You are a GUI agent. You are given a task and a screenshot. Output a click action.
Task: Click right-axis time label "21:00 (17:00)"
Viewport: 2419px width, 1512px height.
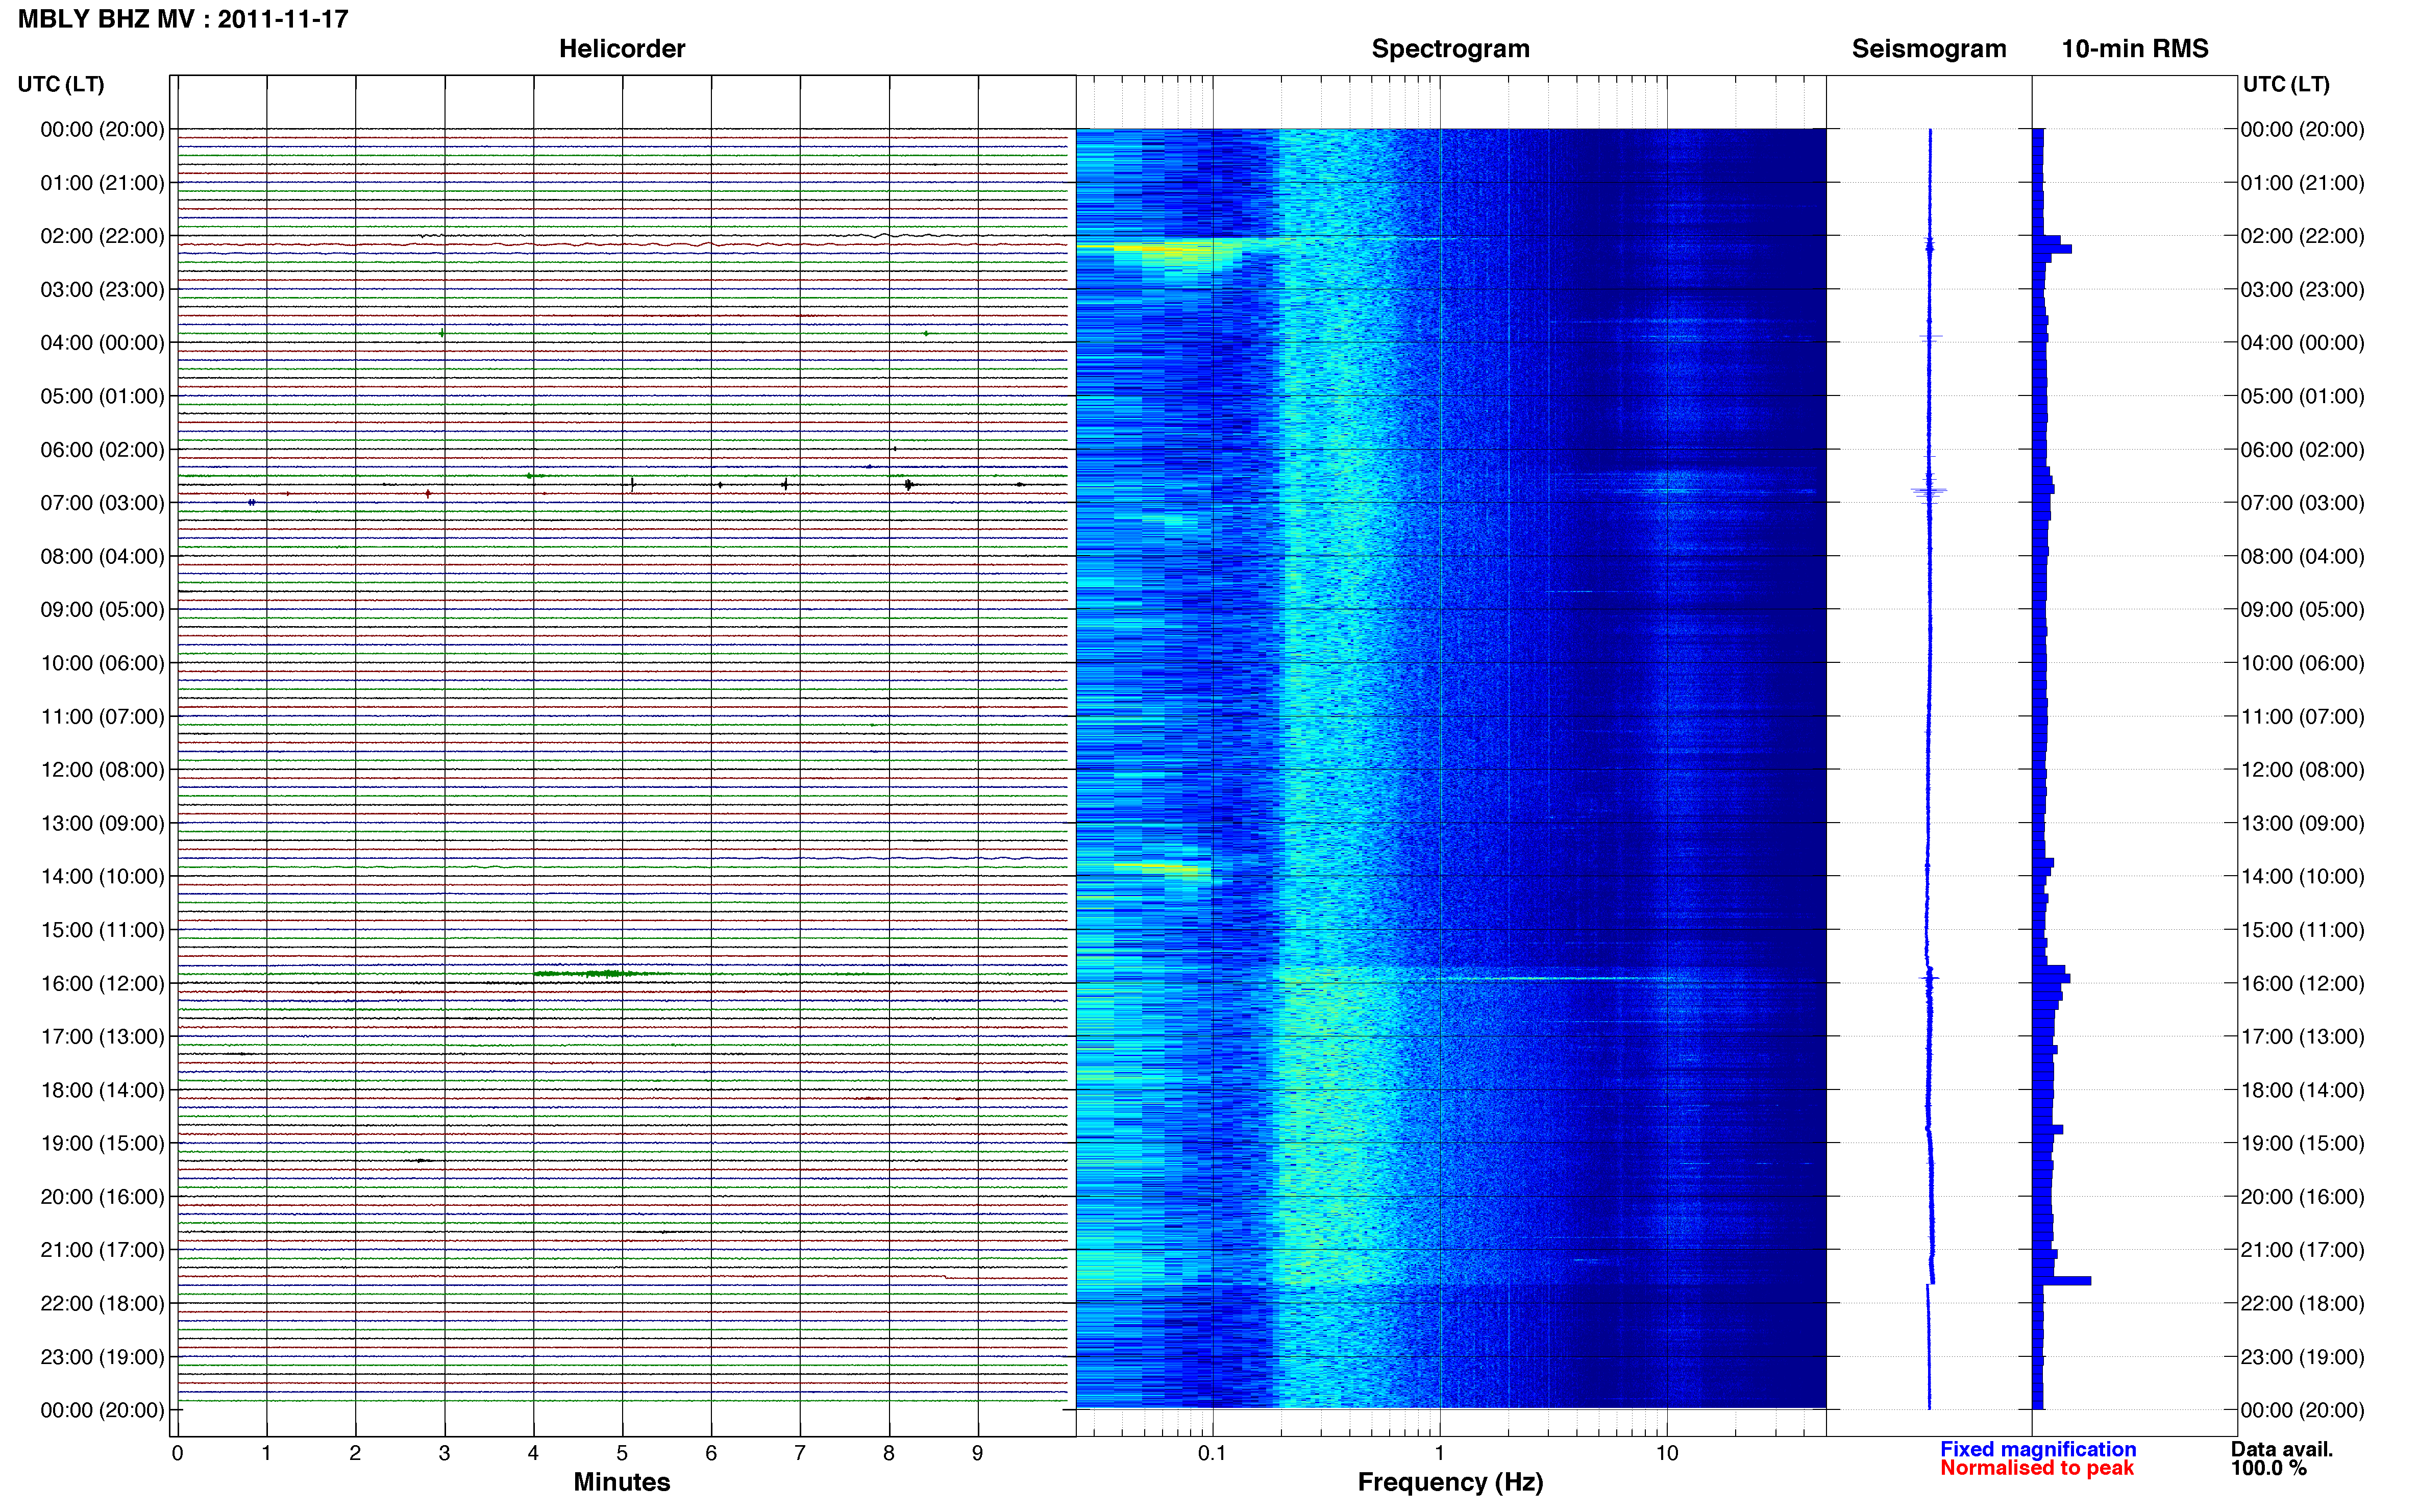2303,1250
